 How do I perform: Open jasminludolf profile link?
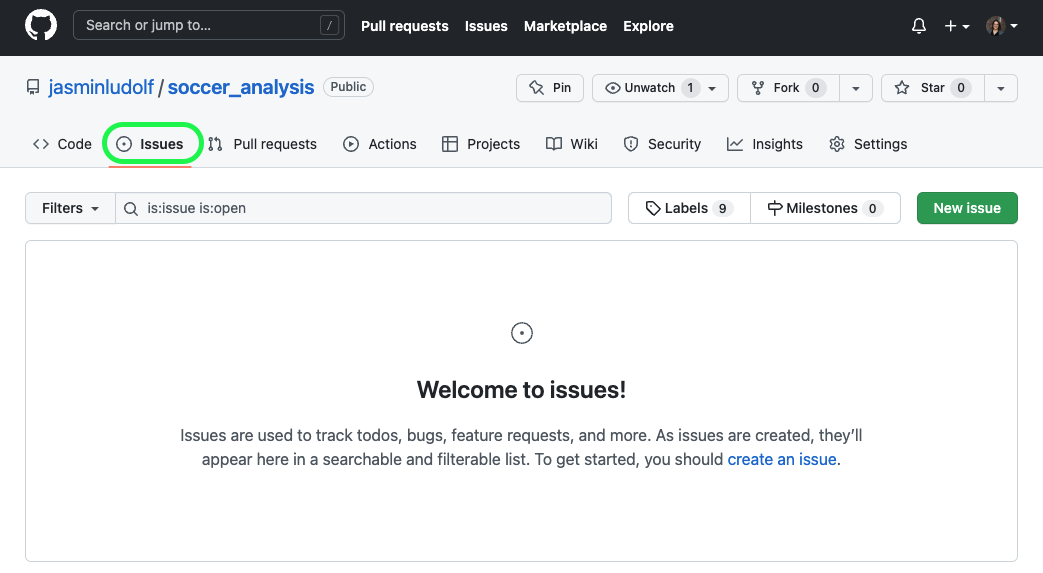(100, 87)
